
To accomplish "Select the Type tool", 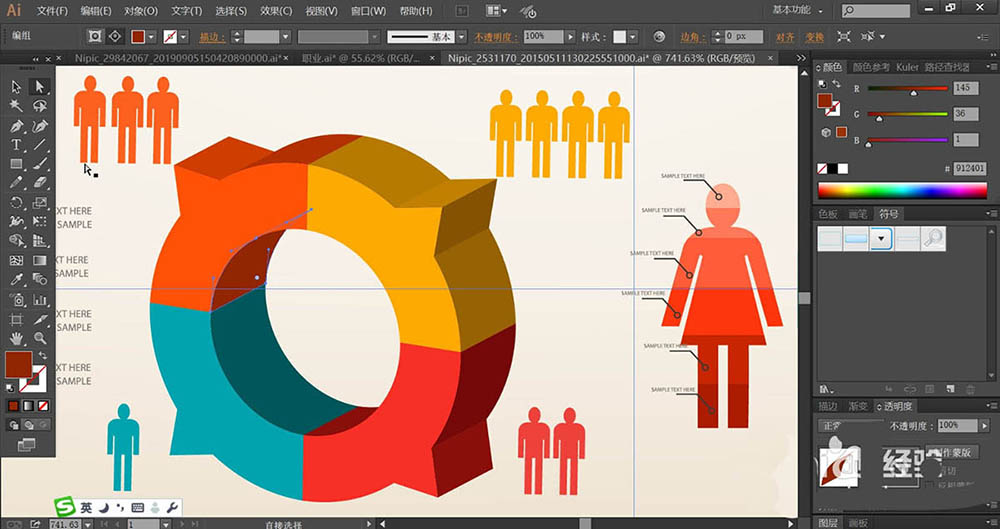I will 17,146.
